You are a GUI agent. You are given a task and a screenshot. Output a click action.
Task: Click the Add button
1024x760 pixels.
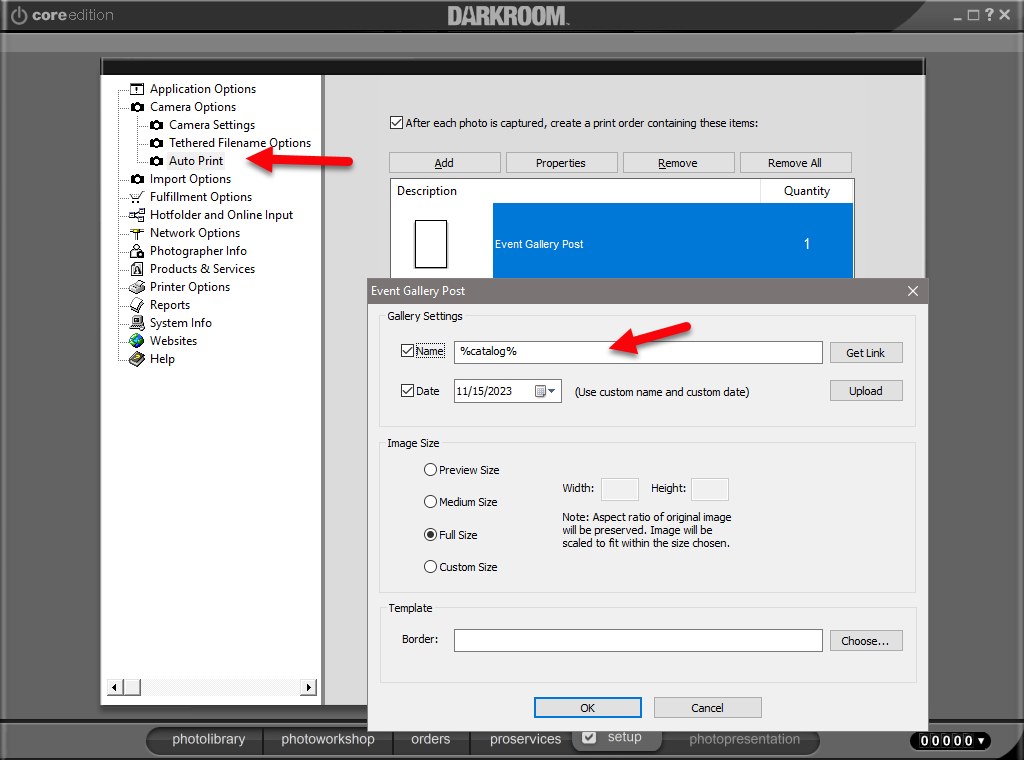445,163
